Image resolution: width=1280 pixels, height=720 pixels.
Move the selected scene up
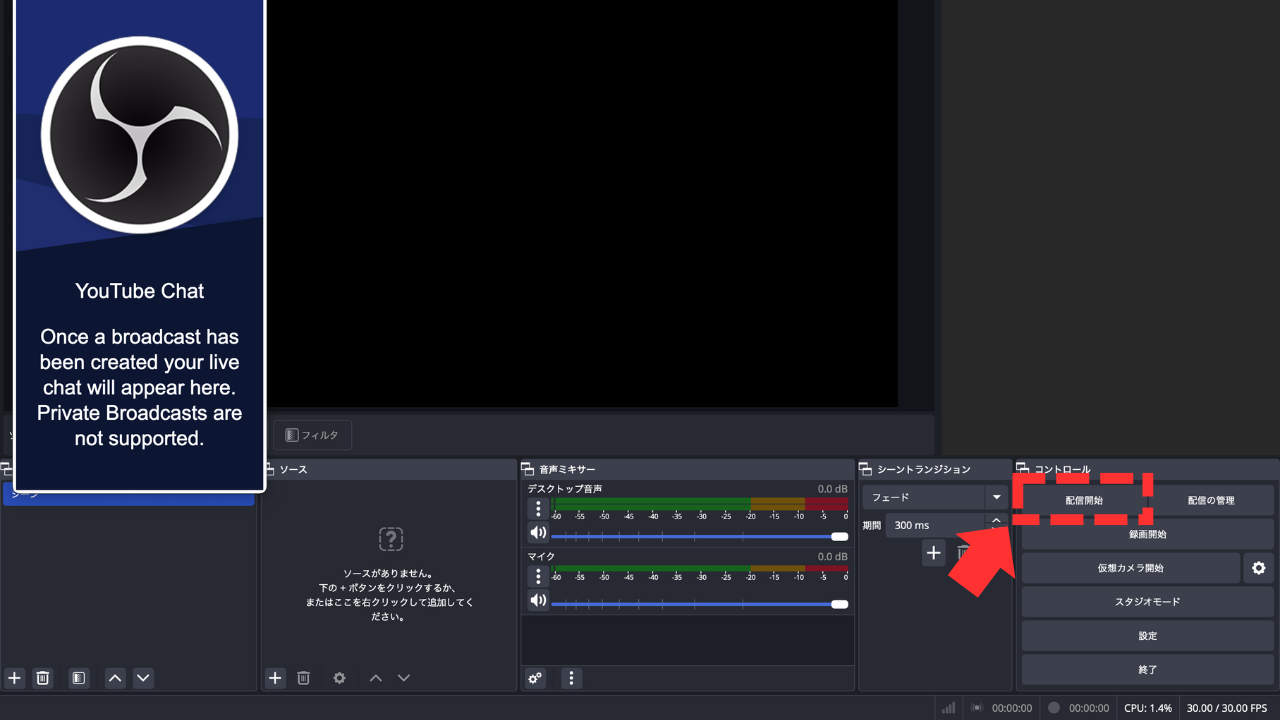tap(115, 678)
